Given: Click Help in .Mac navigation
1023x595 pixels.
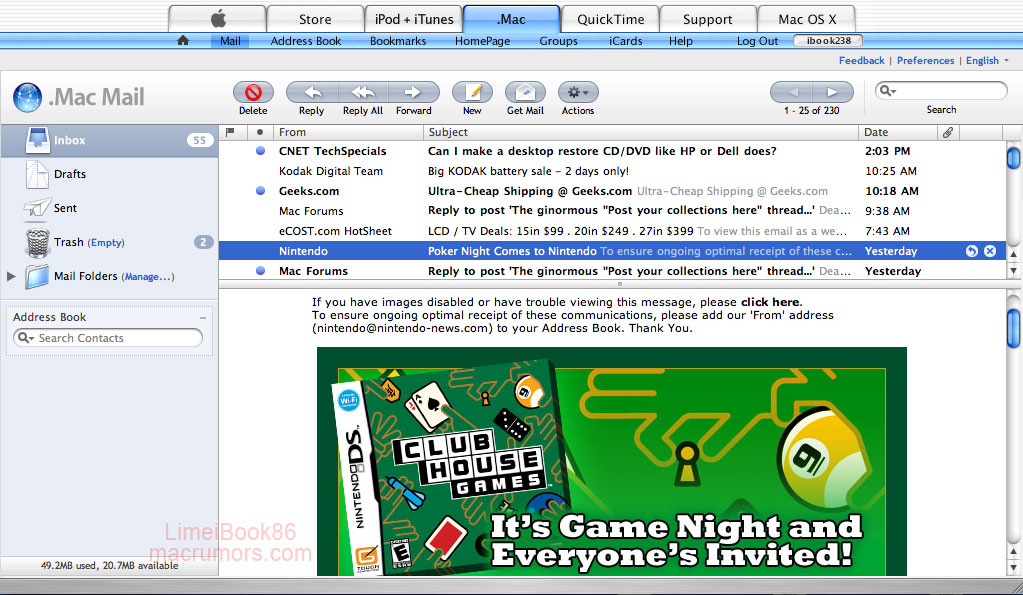Looking at the screenshot, I should (680, 40).
